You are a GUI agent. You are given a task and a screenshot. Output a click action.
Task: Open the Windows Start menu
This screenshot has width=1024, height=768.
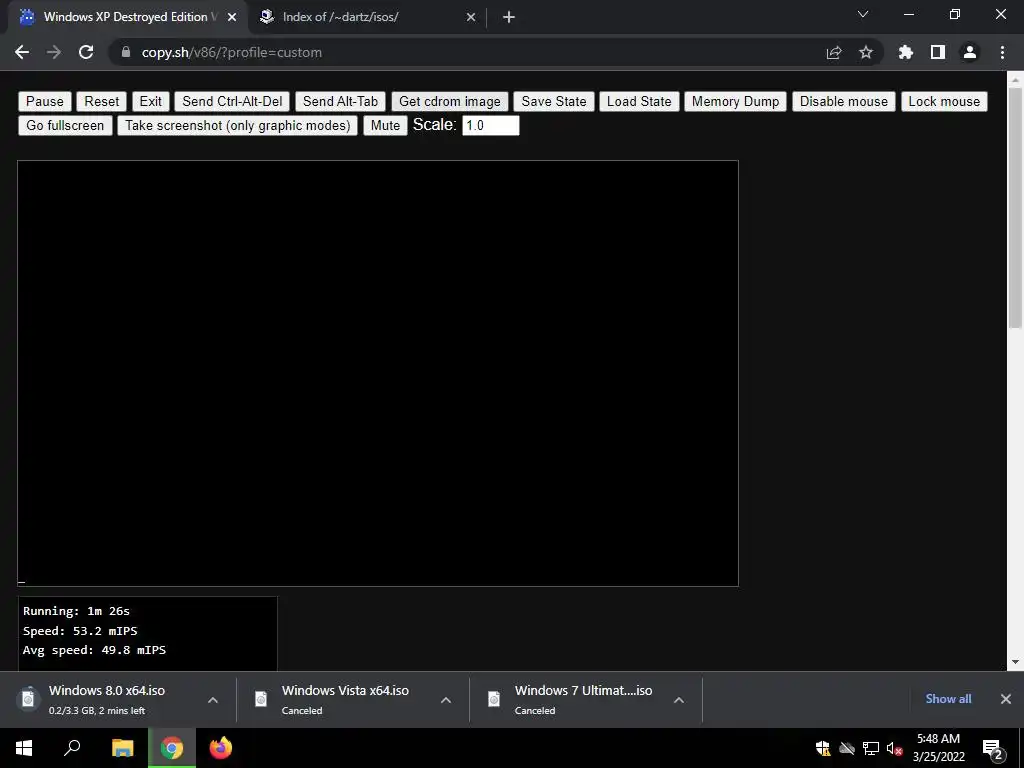pos(24,748)
